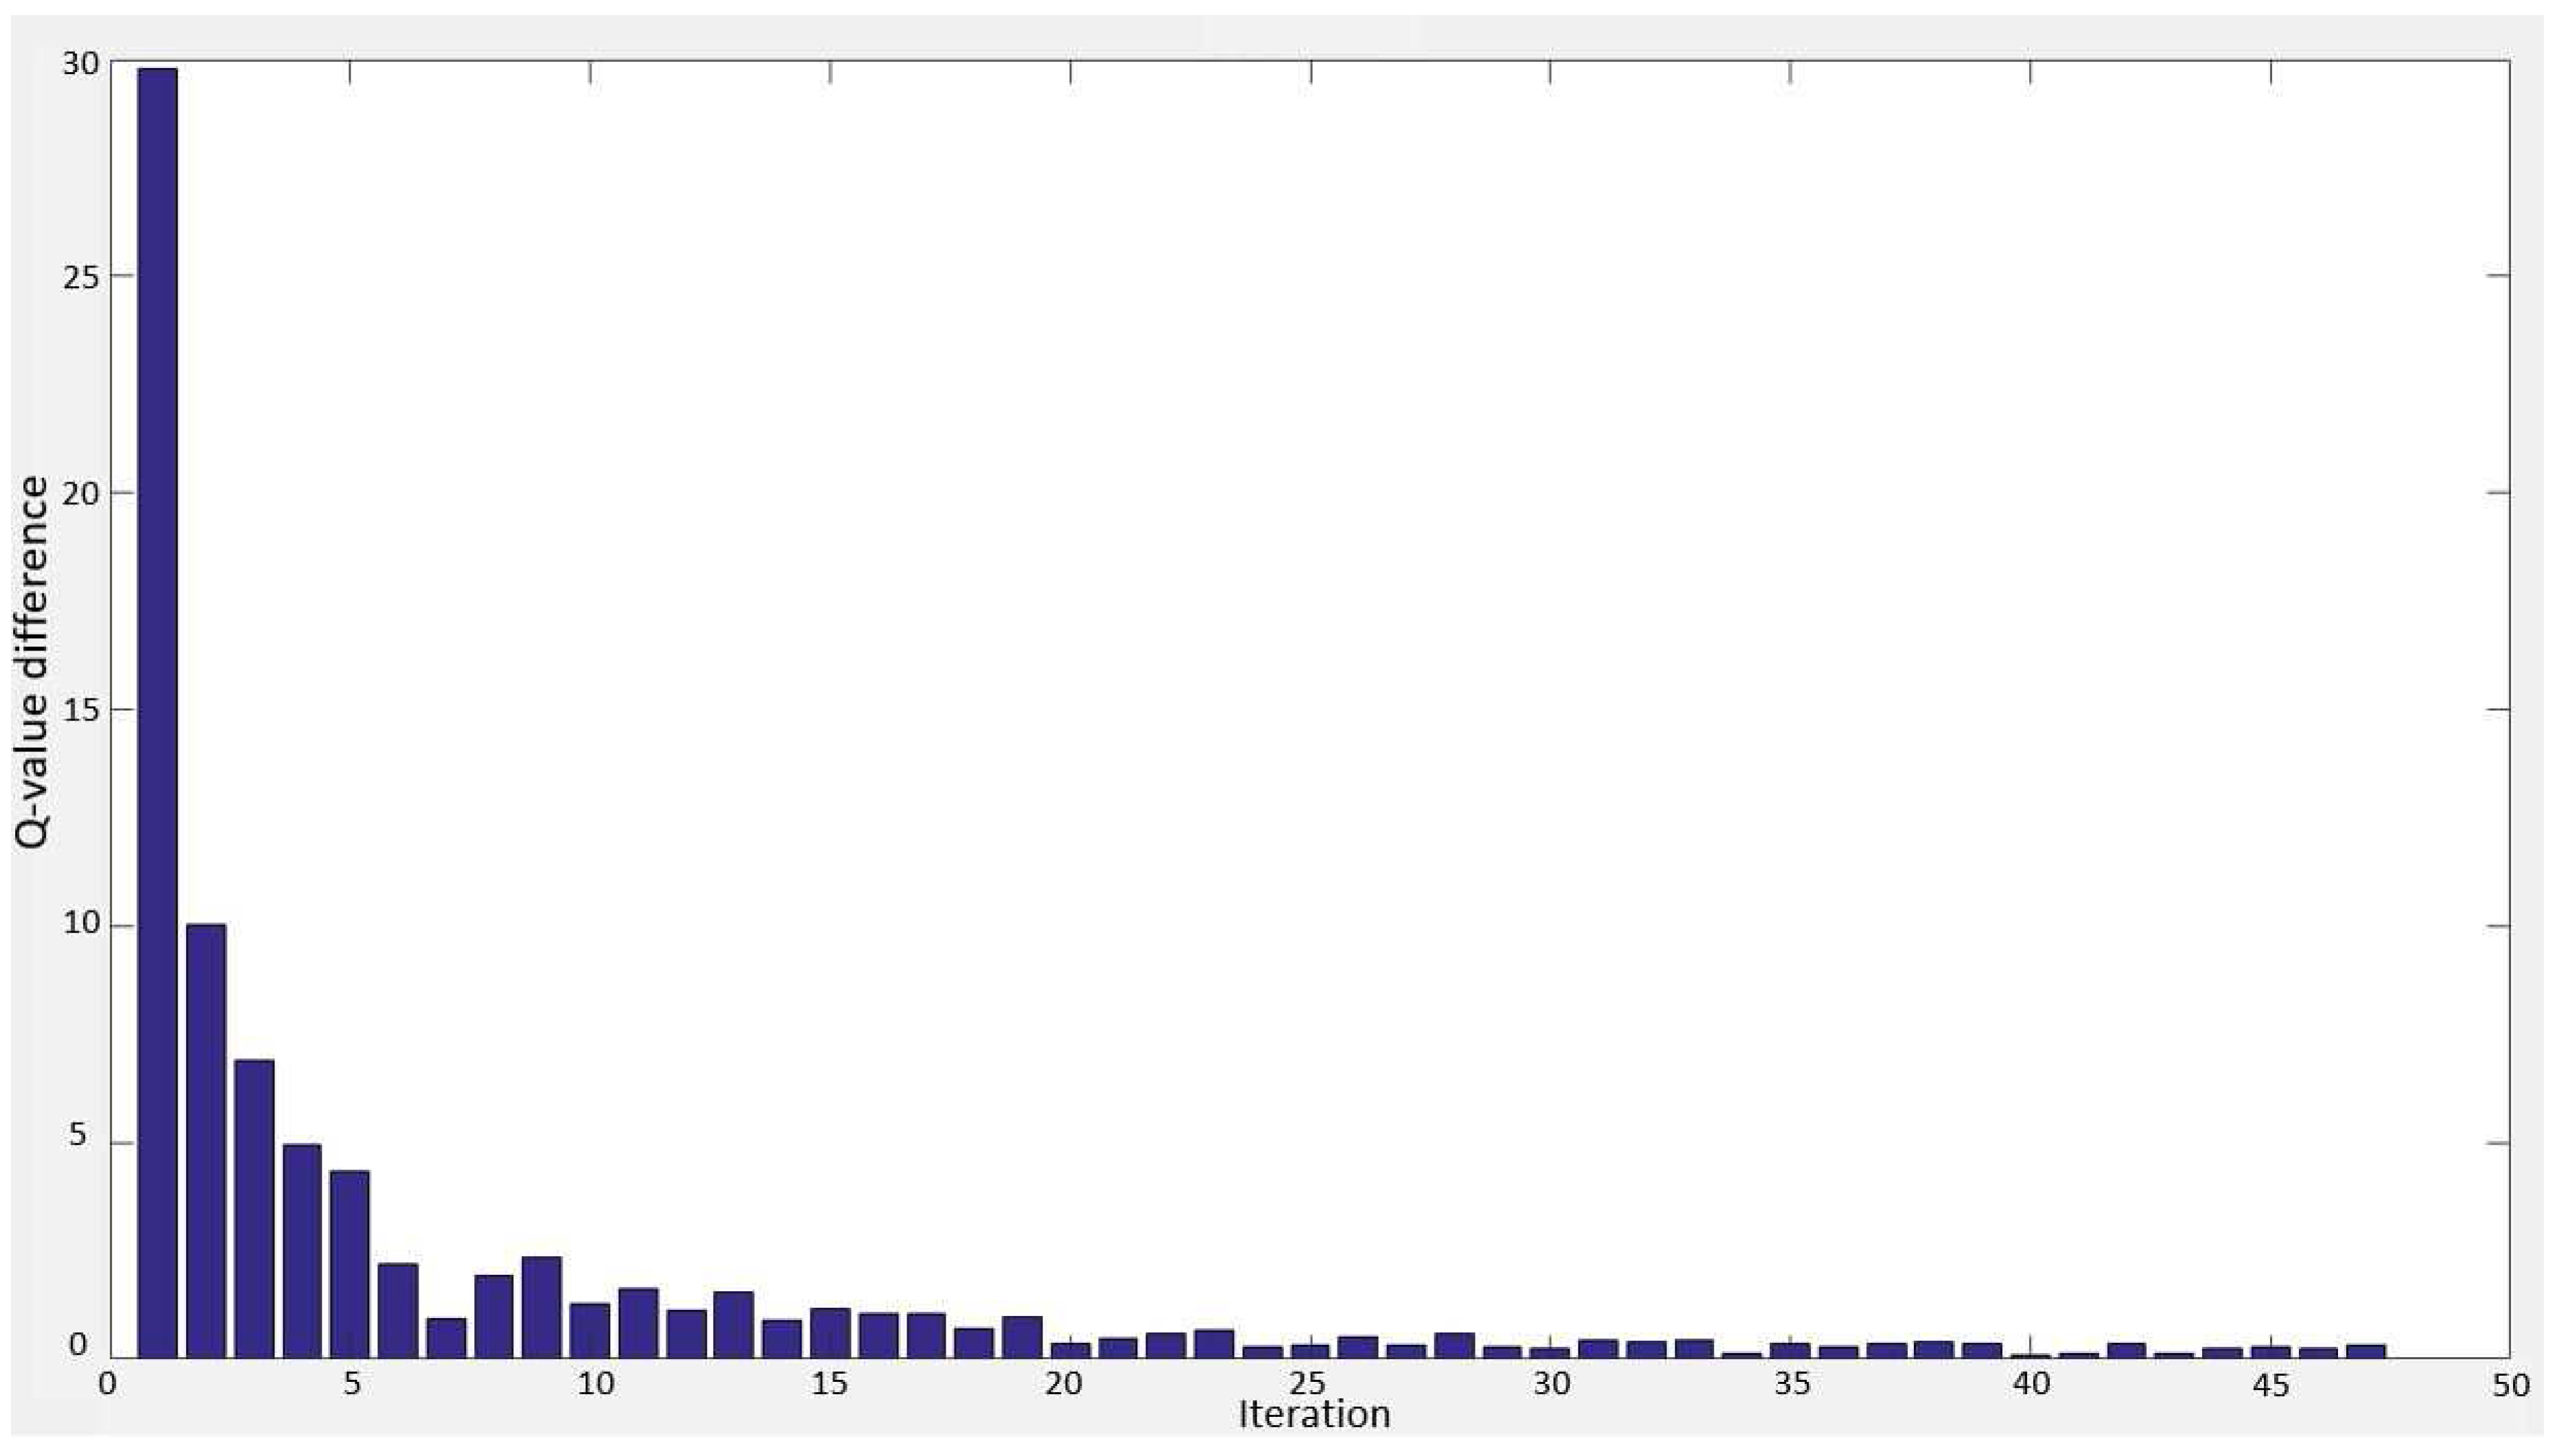2559x1456 pixels.
Task: Click the bar at iteration 6
Action: (x=398, y=1310)
